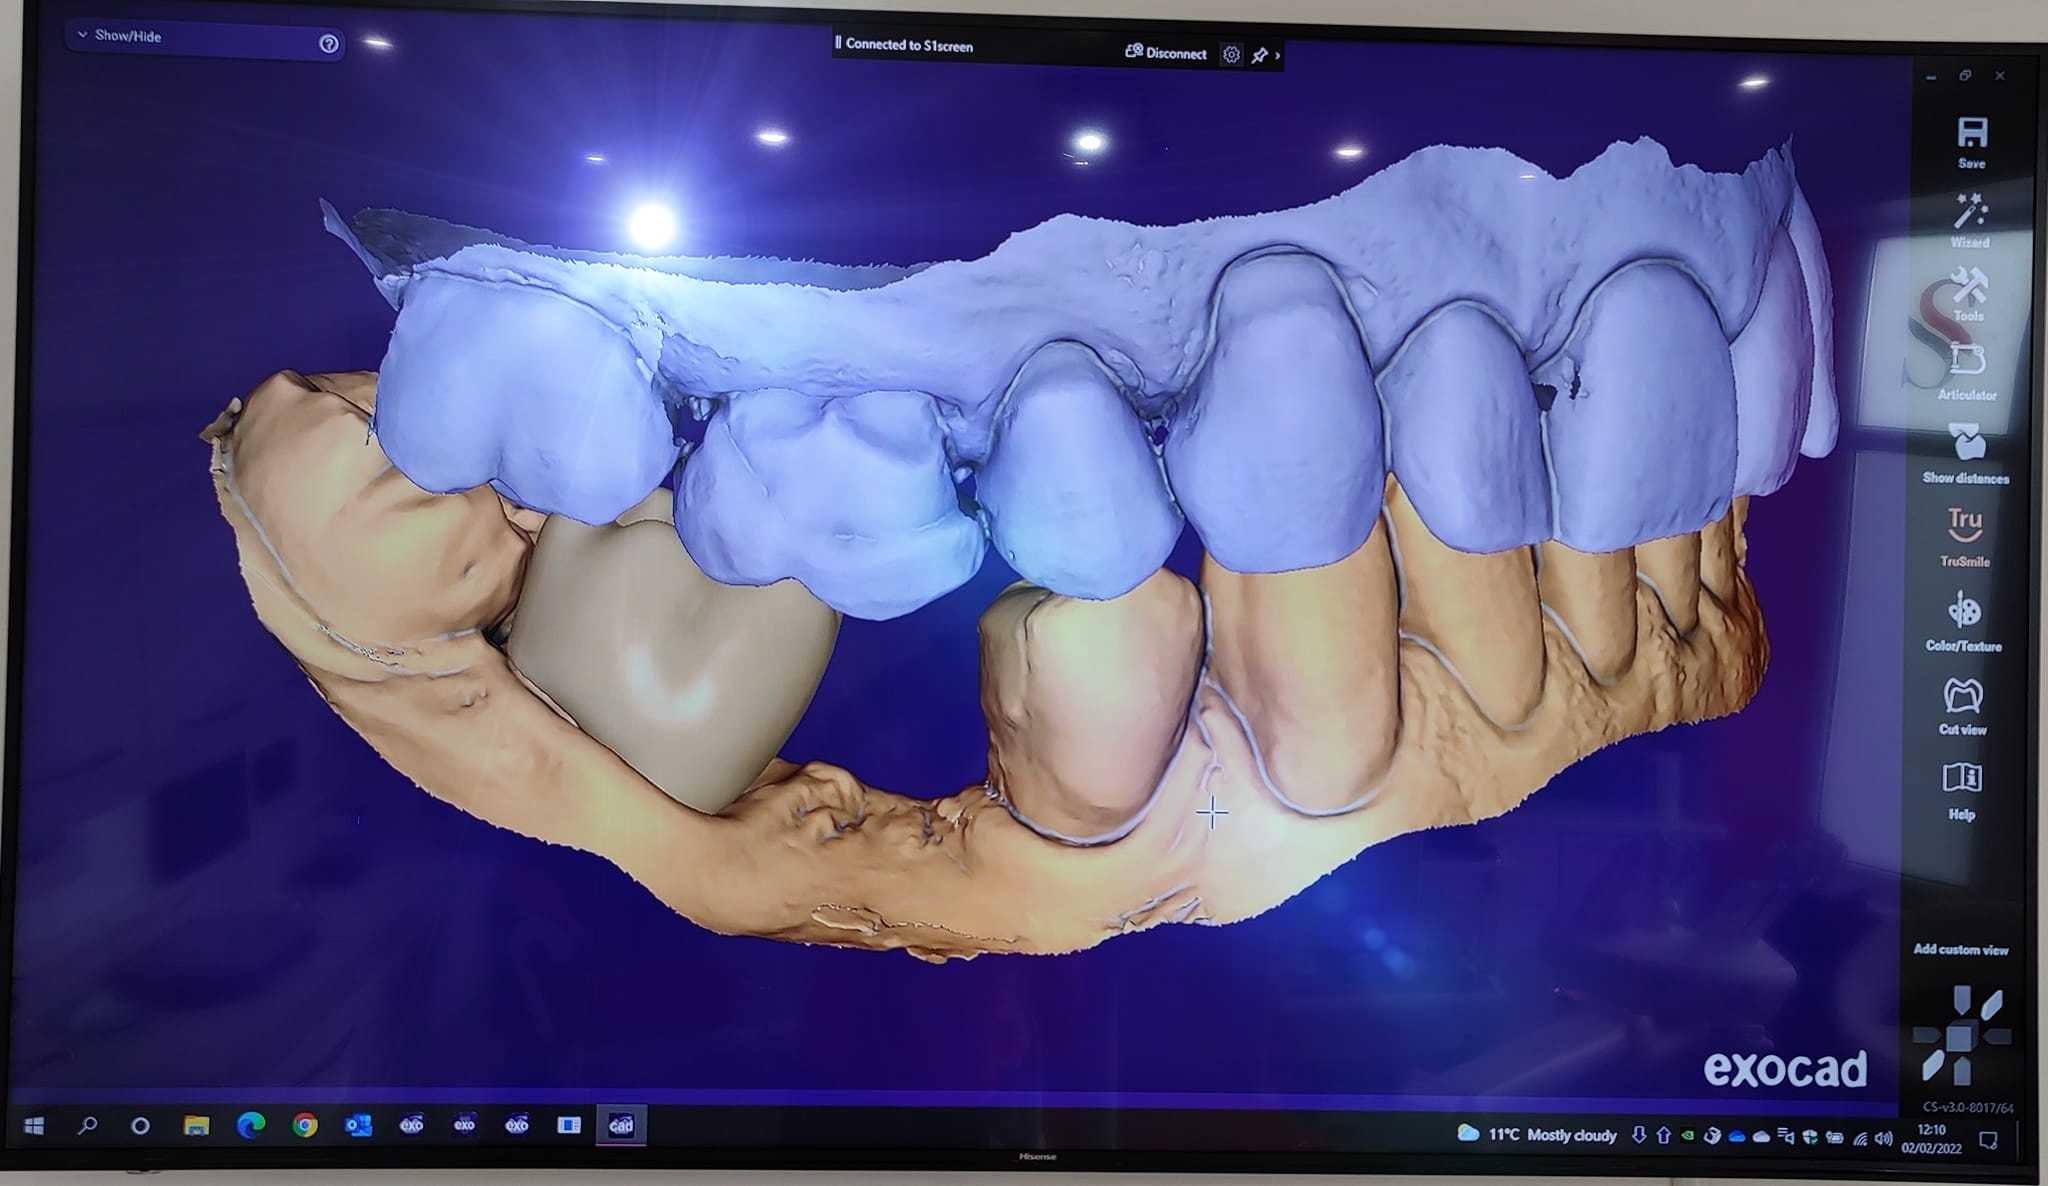Open the taskbar search magnifier

pyautogui.click(x=87, y=1126)
